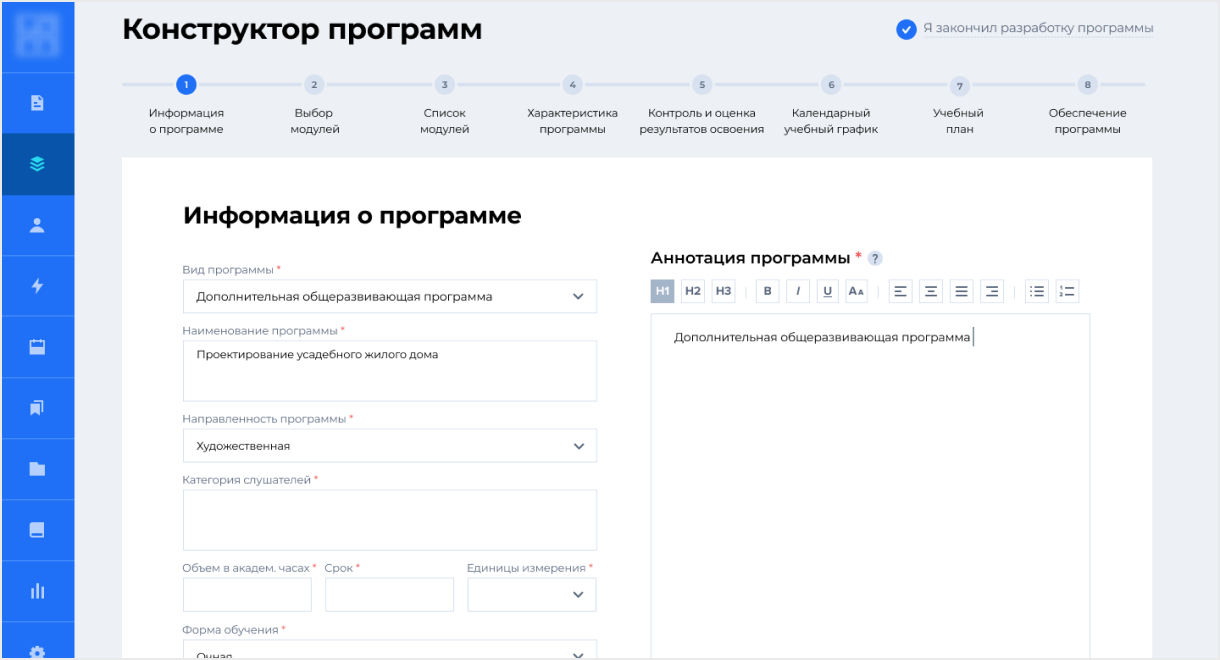Click the Aa text case button
Screen dimensions: 1220x660
pyautogui.click(x=856, y=291)
